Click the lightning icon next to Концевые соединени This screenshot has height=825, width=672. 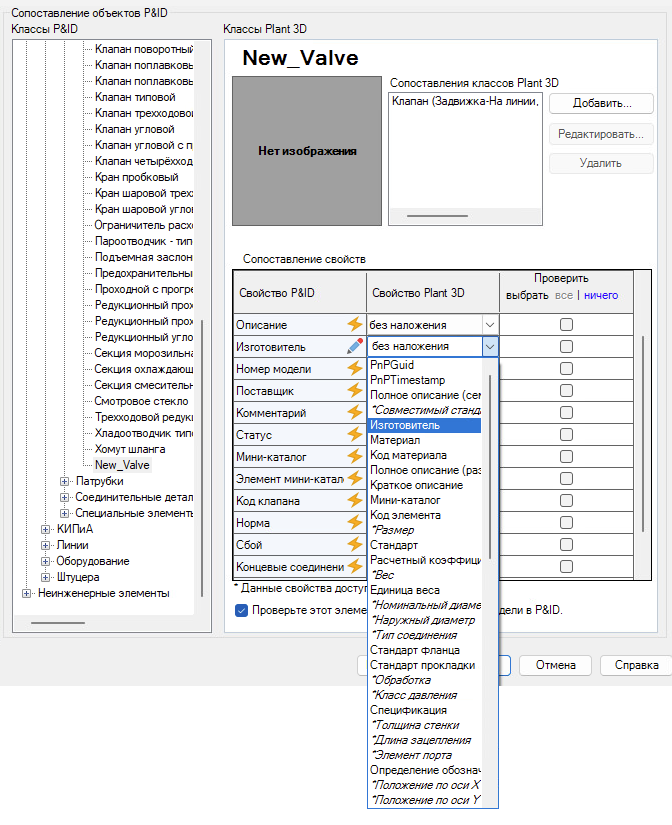(355, 566)
